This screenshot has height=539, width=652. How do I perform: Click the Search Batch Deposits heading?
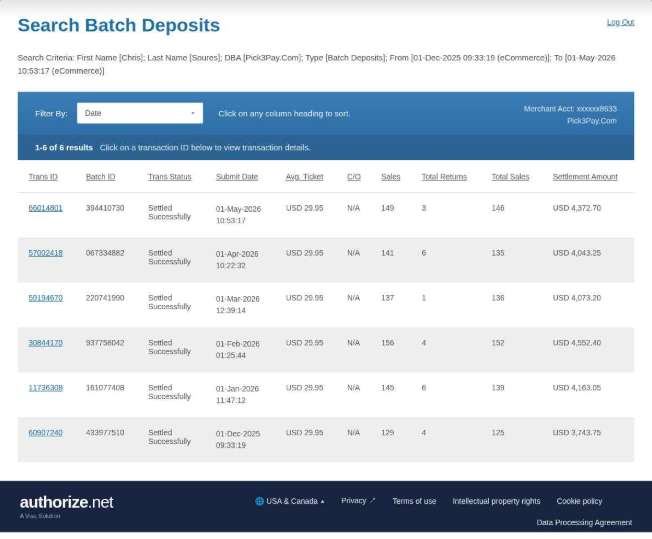119,25
